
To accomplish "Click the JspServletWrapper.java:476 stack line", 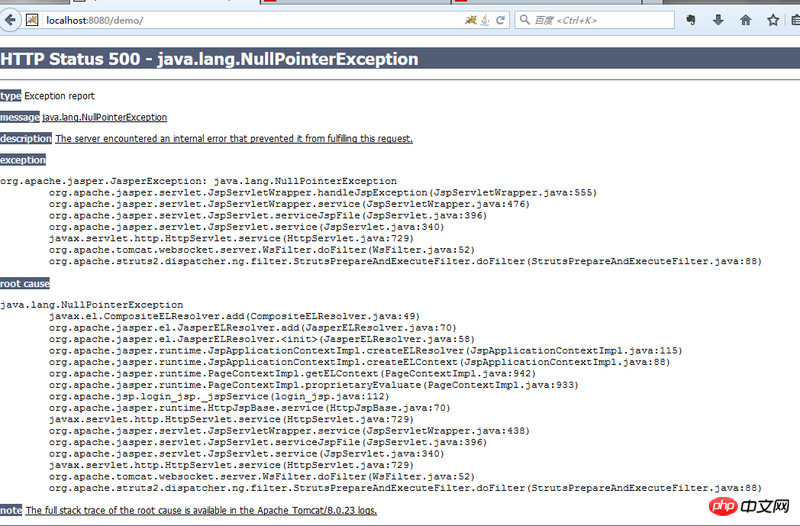I will pos(289,204).
